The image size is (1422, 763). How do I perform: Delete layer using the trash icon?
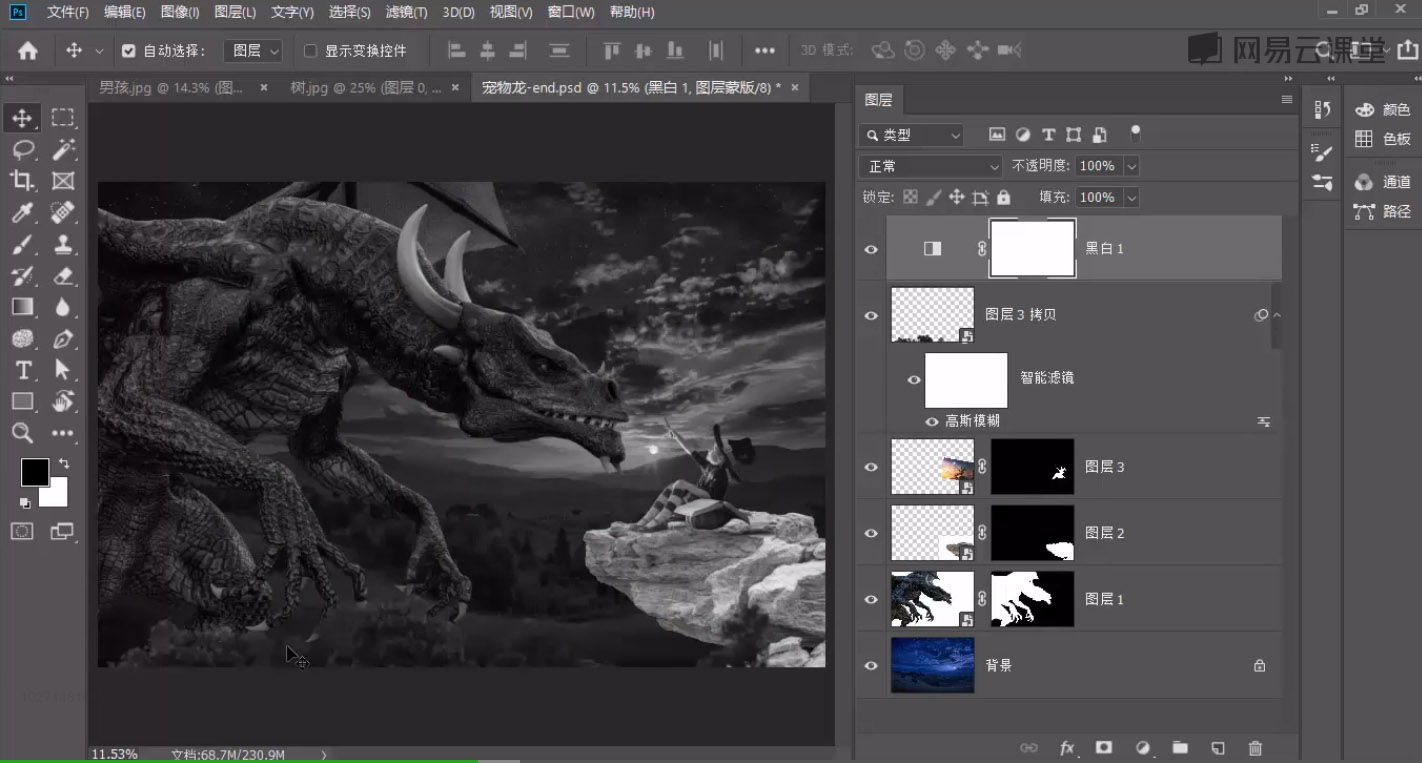[1255, 747]
